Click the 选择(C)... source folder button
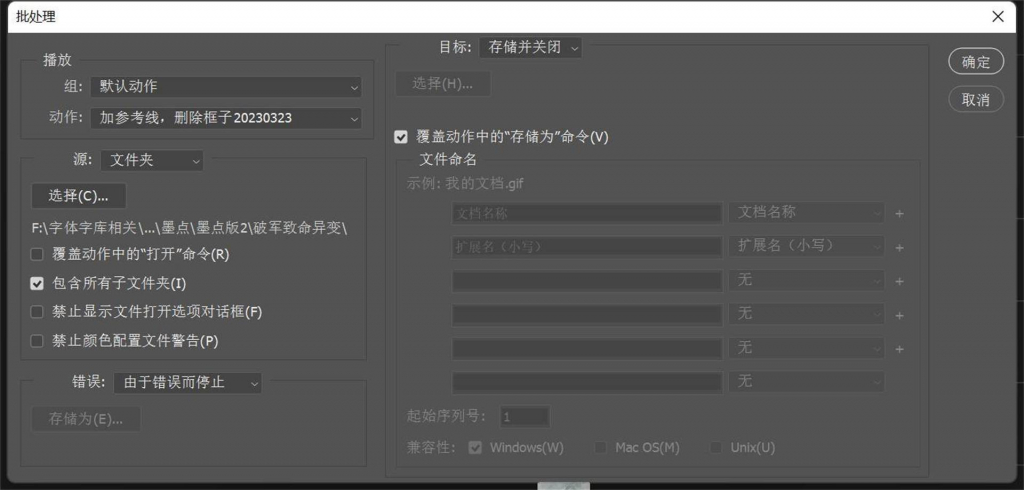 (78, 195)
